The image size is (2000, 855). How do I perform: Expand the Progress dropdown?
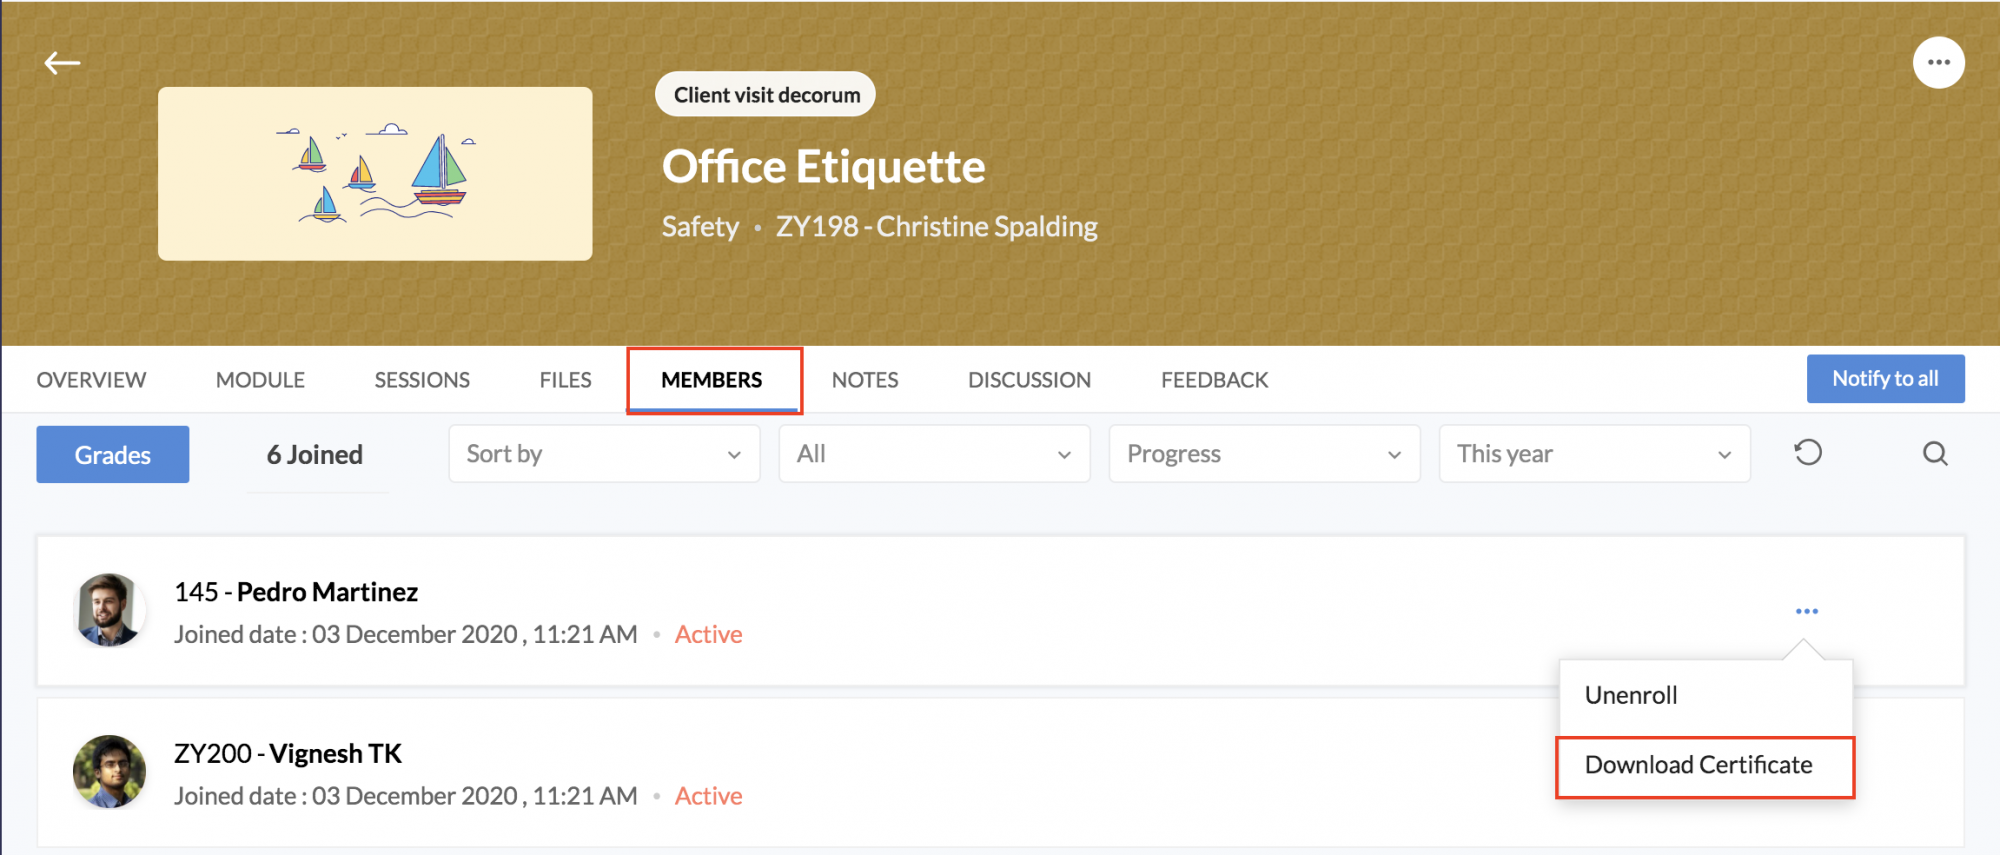click(1264, 454)
